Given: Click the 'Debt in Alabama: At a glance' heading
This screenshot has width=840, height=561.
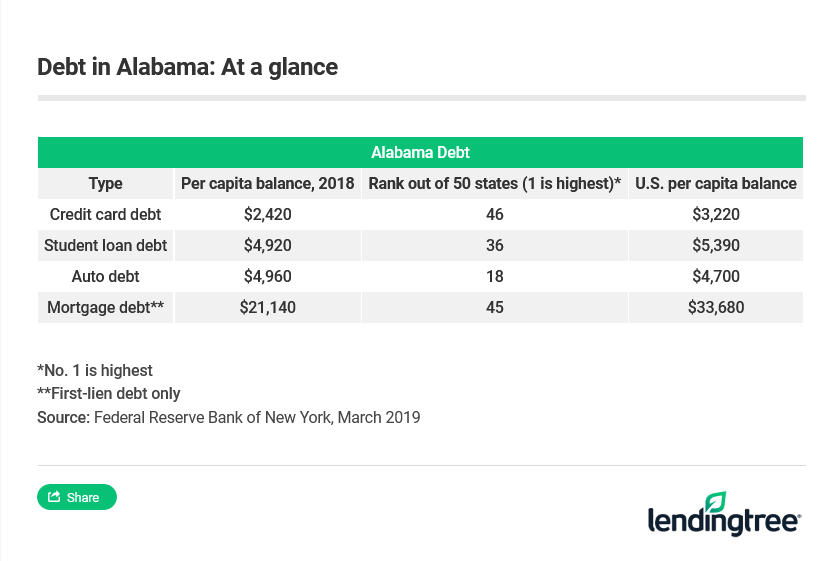Looking at the screenshot, I should (187, 67).
